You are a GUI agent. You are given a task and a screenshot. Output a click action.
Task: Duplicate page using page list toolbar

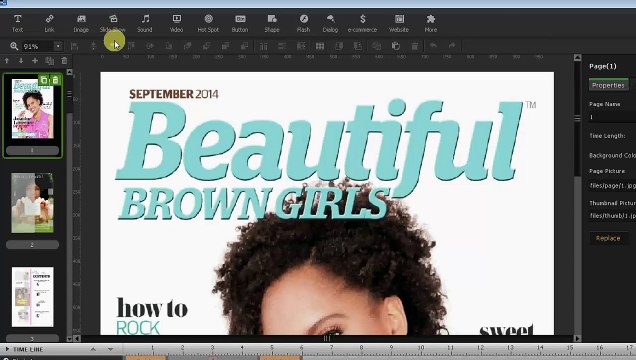coord(49,61)
